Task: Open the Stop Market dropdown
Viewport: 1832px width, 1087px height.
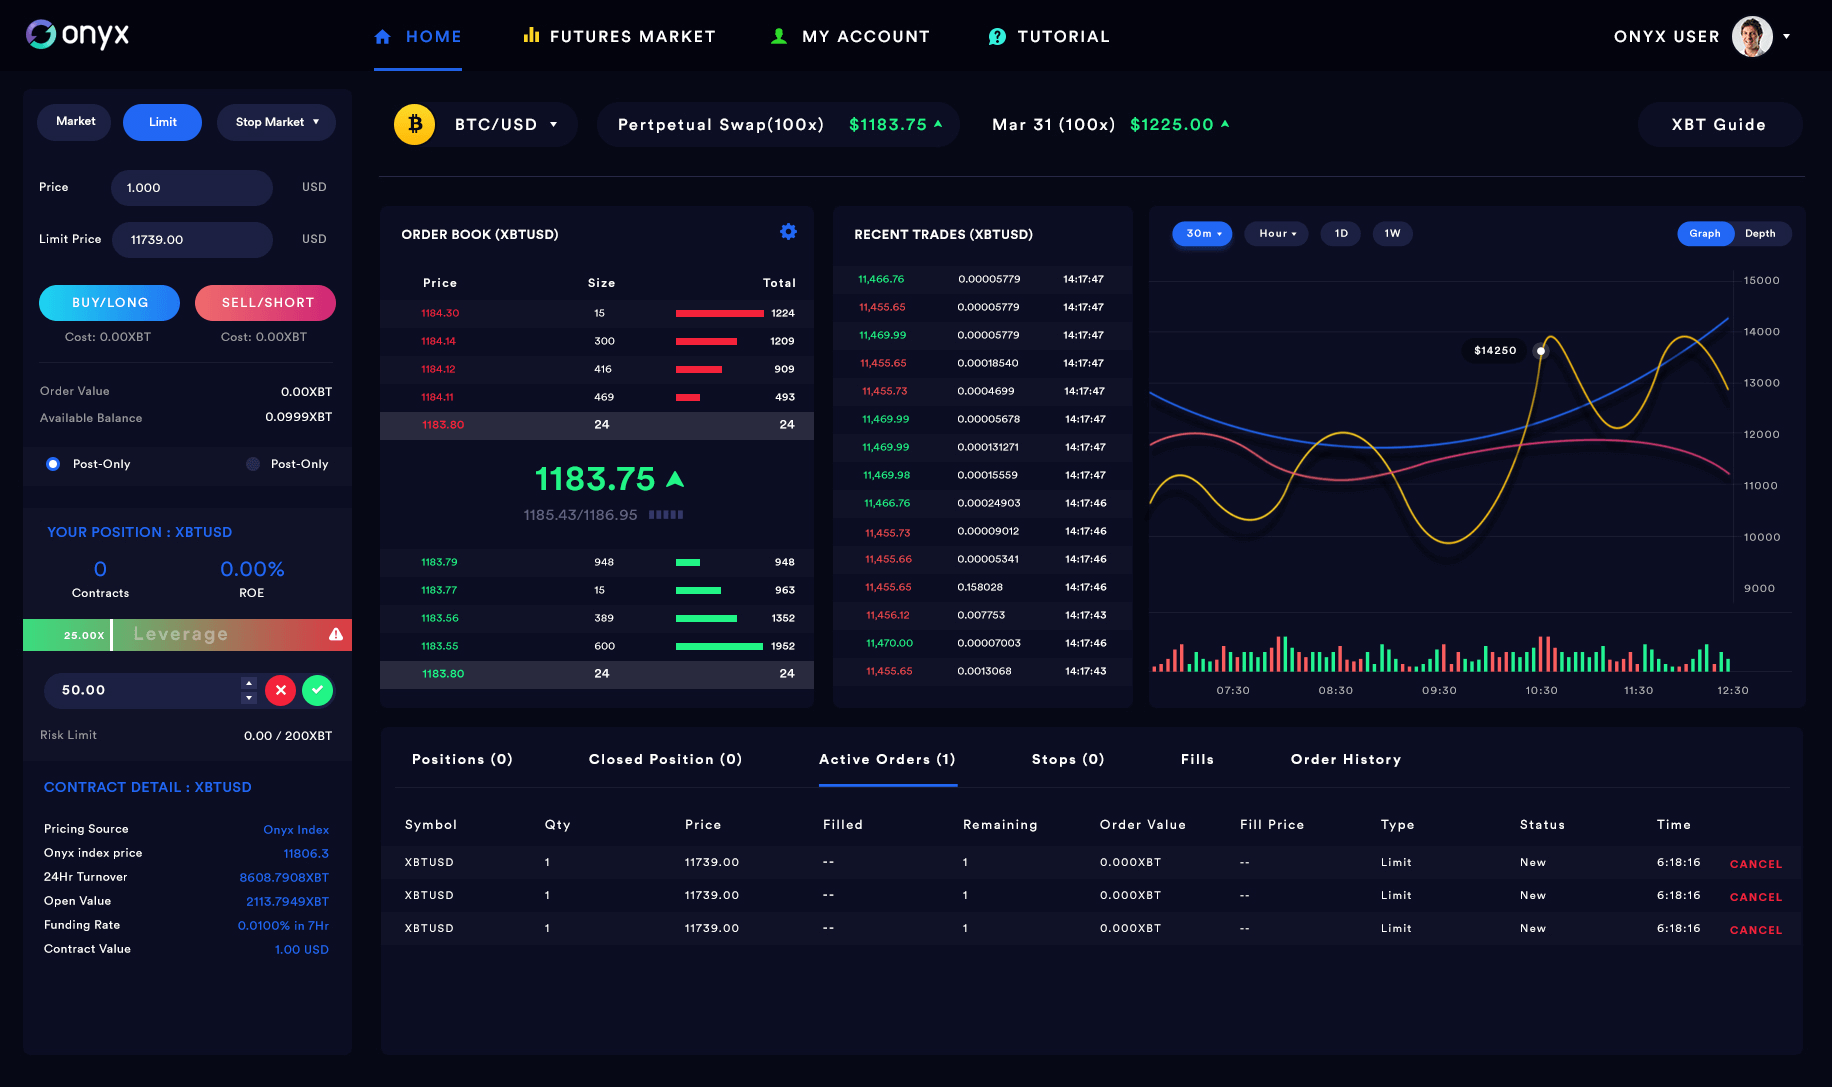Action: tap(276, 122)
